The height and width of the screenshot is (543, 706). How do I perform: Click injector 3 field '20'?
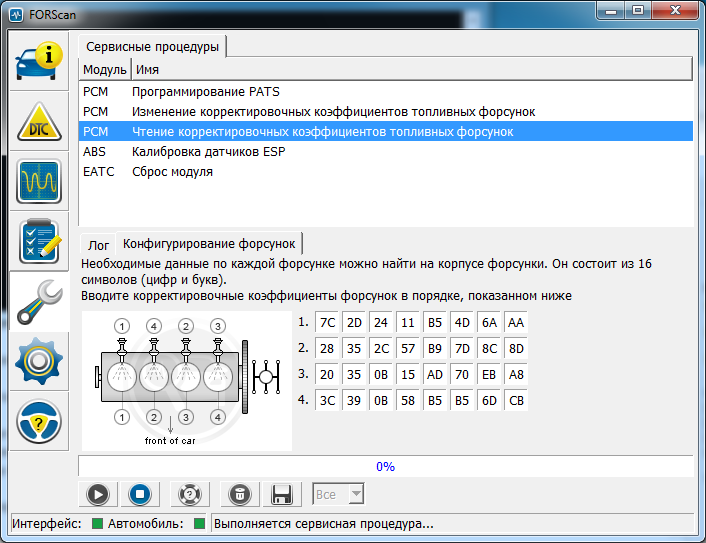327,375
